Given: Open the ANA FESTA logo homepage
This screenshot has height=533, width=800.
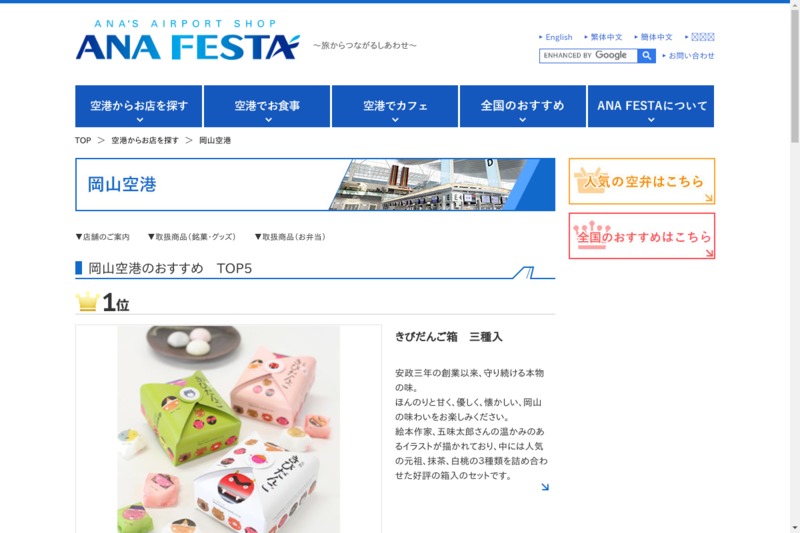Looking at the screenshot, I should coord(187,40).
